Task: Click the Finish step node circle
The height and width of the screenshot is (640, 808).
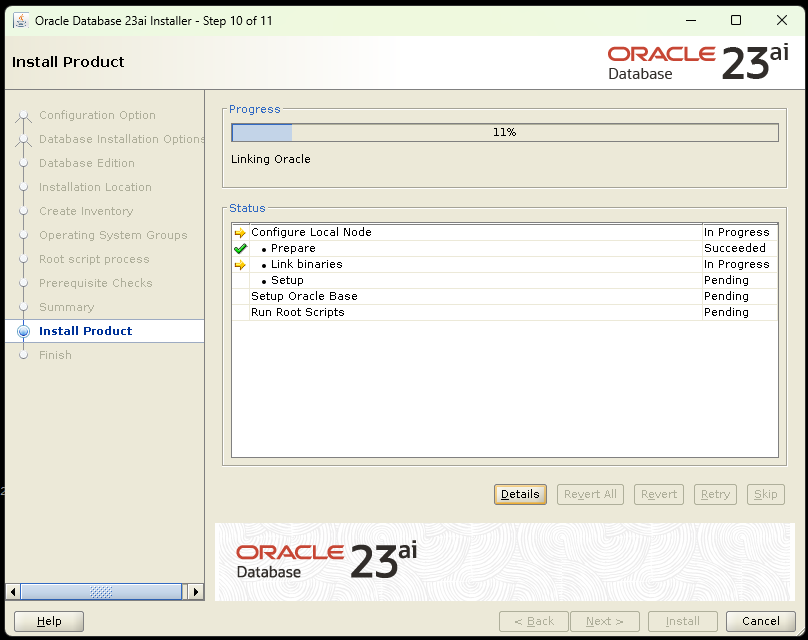Action: coord(23,355)
